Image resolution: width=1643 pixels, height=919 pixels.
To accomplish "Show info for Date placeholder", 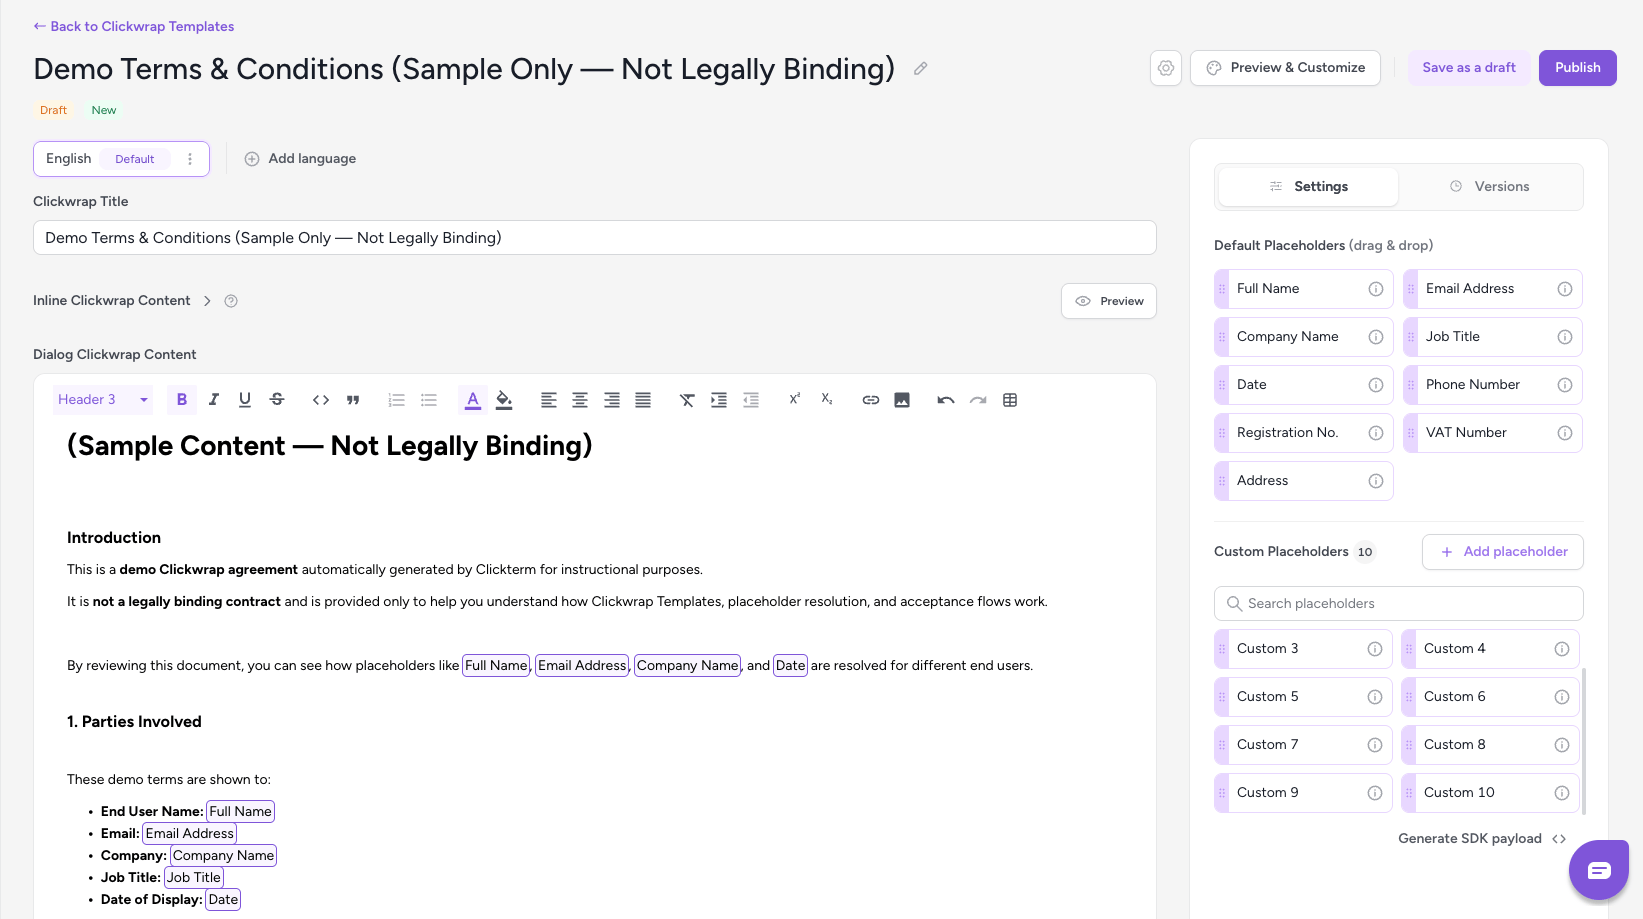I will click(1376, 385).
